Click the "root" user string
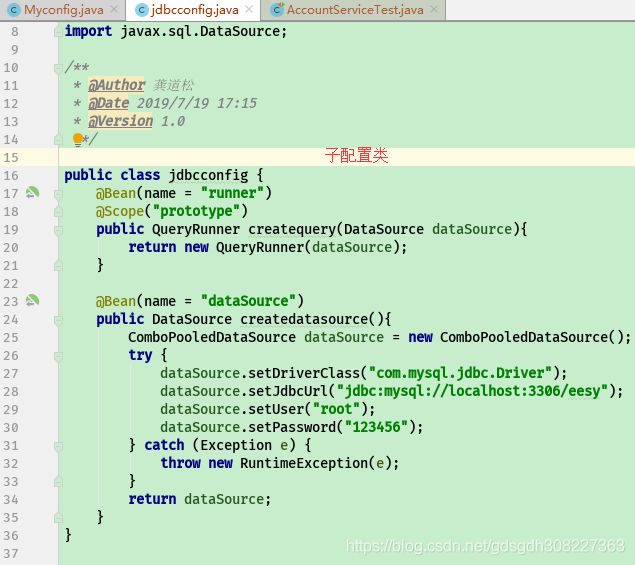The width and height of the screenshot is (635, 565). tap(336, 409)
